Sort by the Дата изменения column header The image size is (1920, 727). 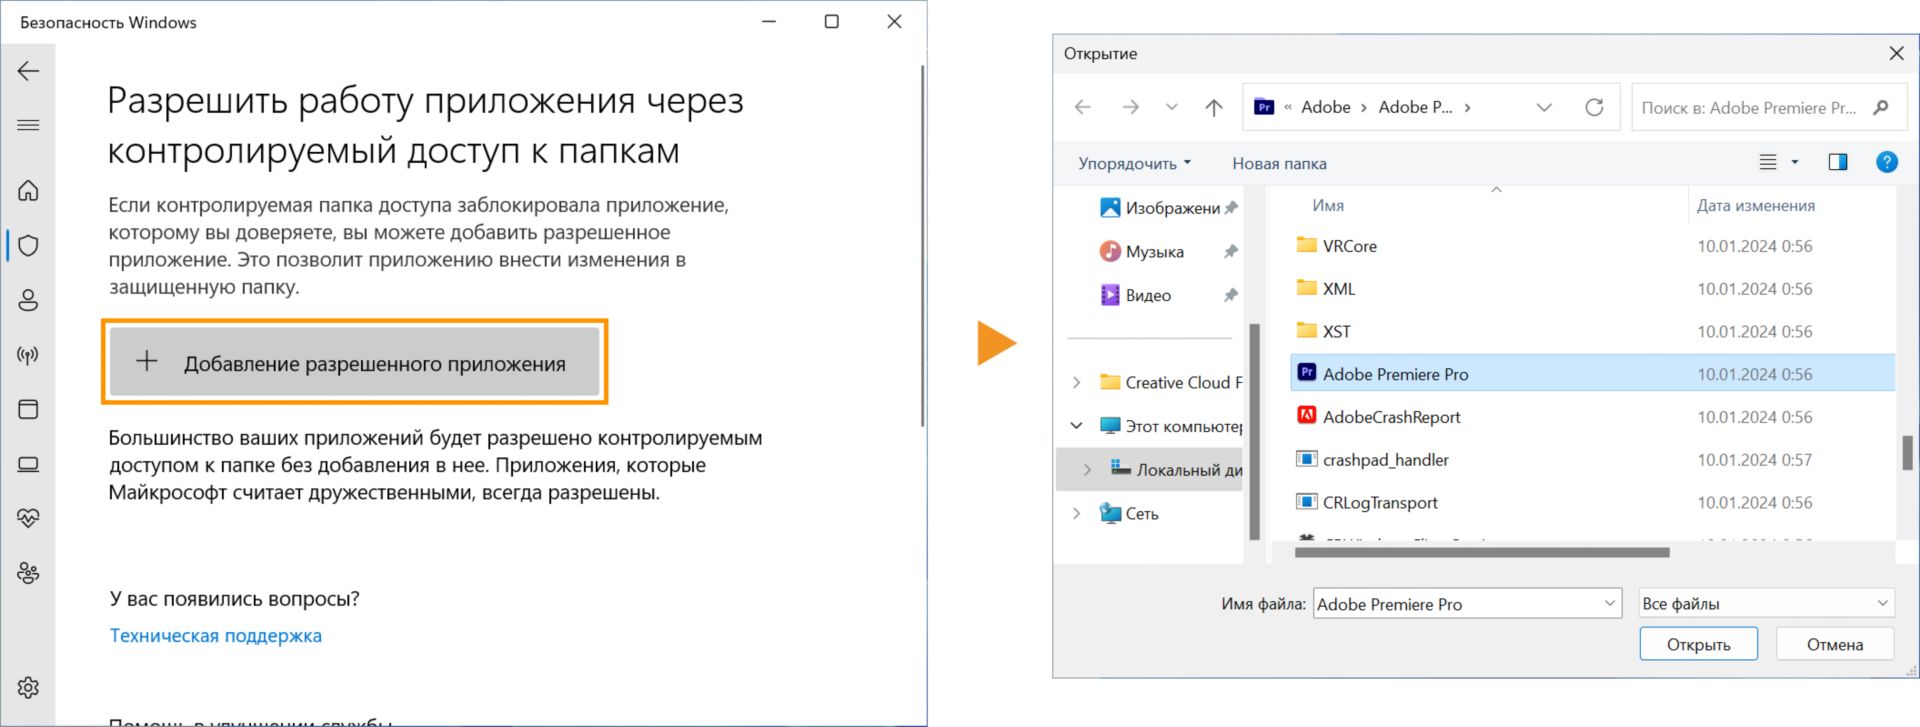1755,205
